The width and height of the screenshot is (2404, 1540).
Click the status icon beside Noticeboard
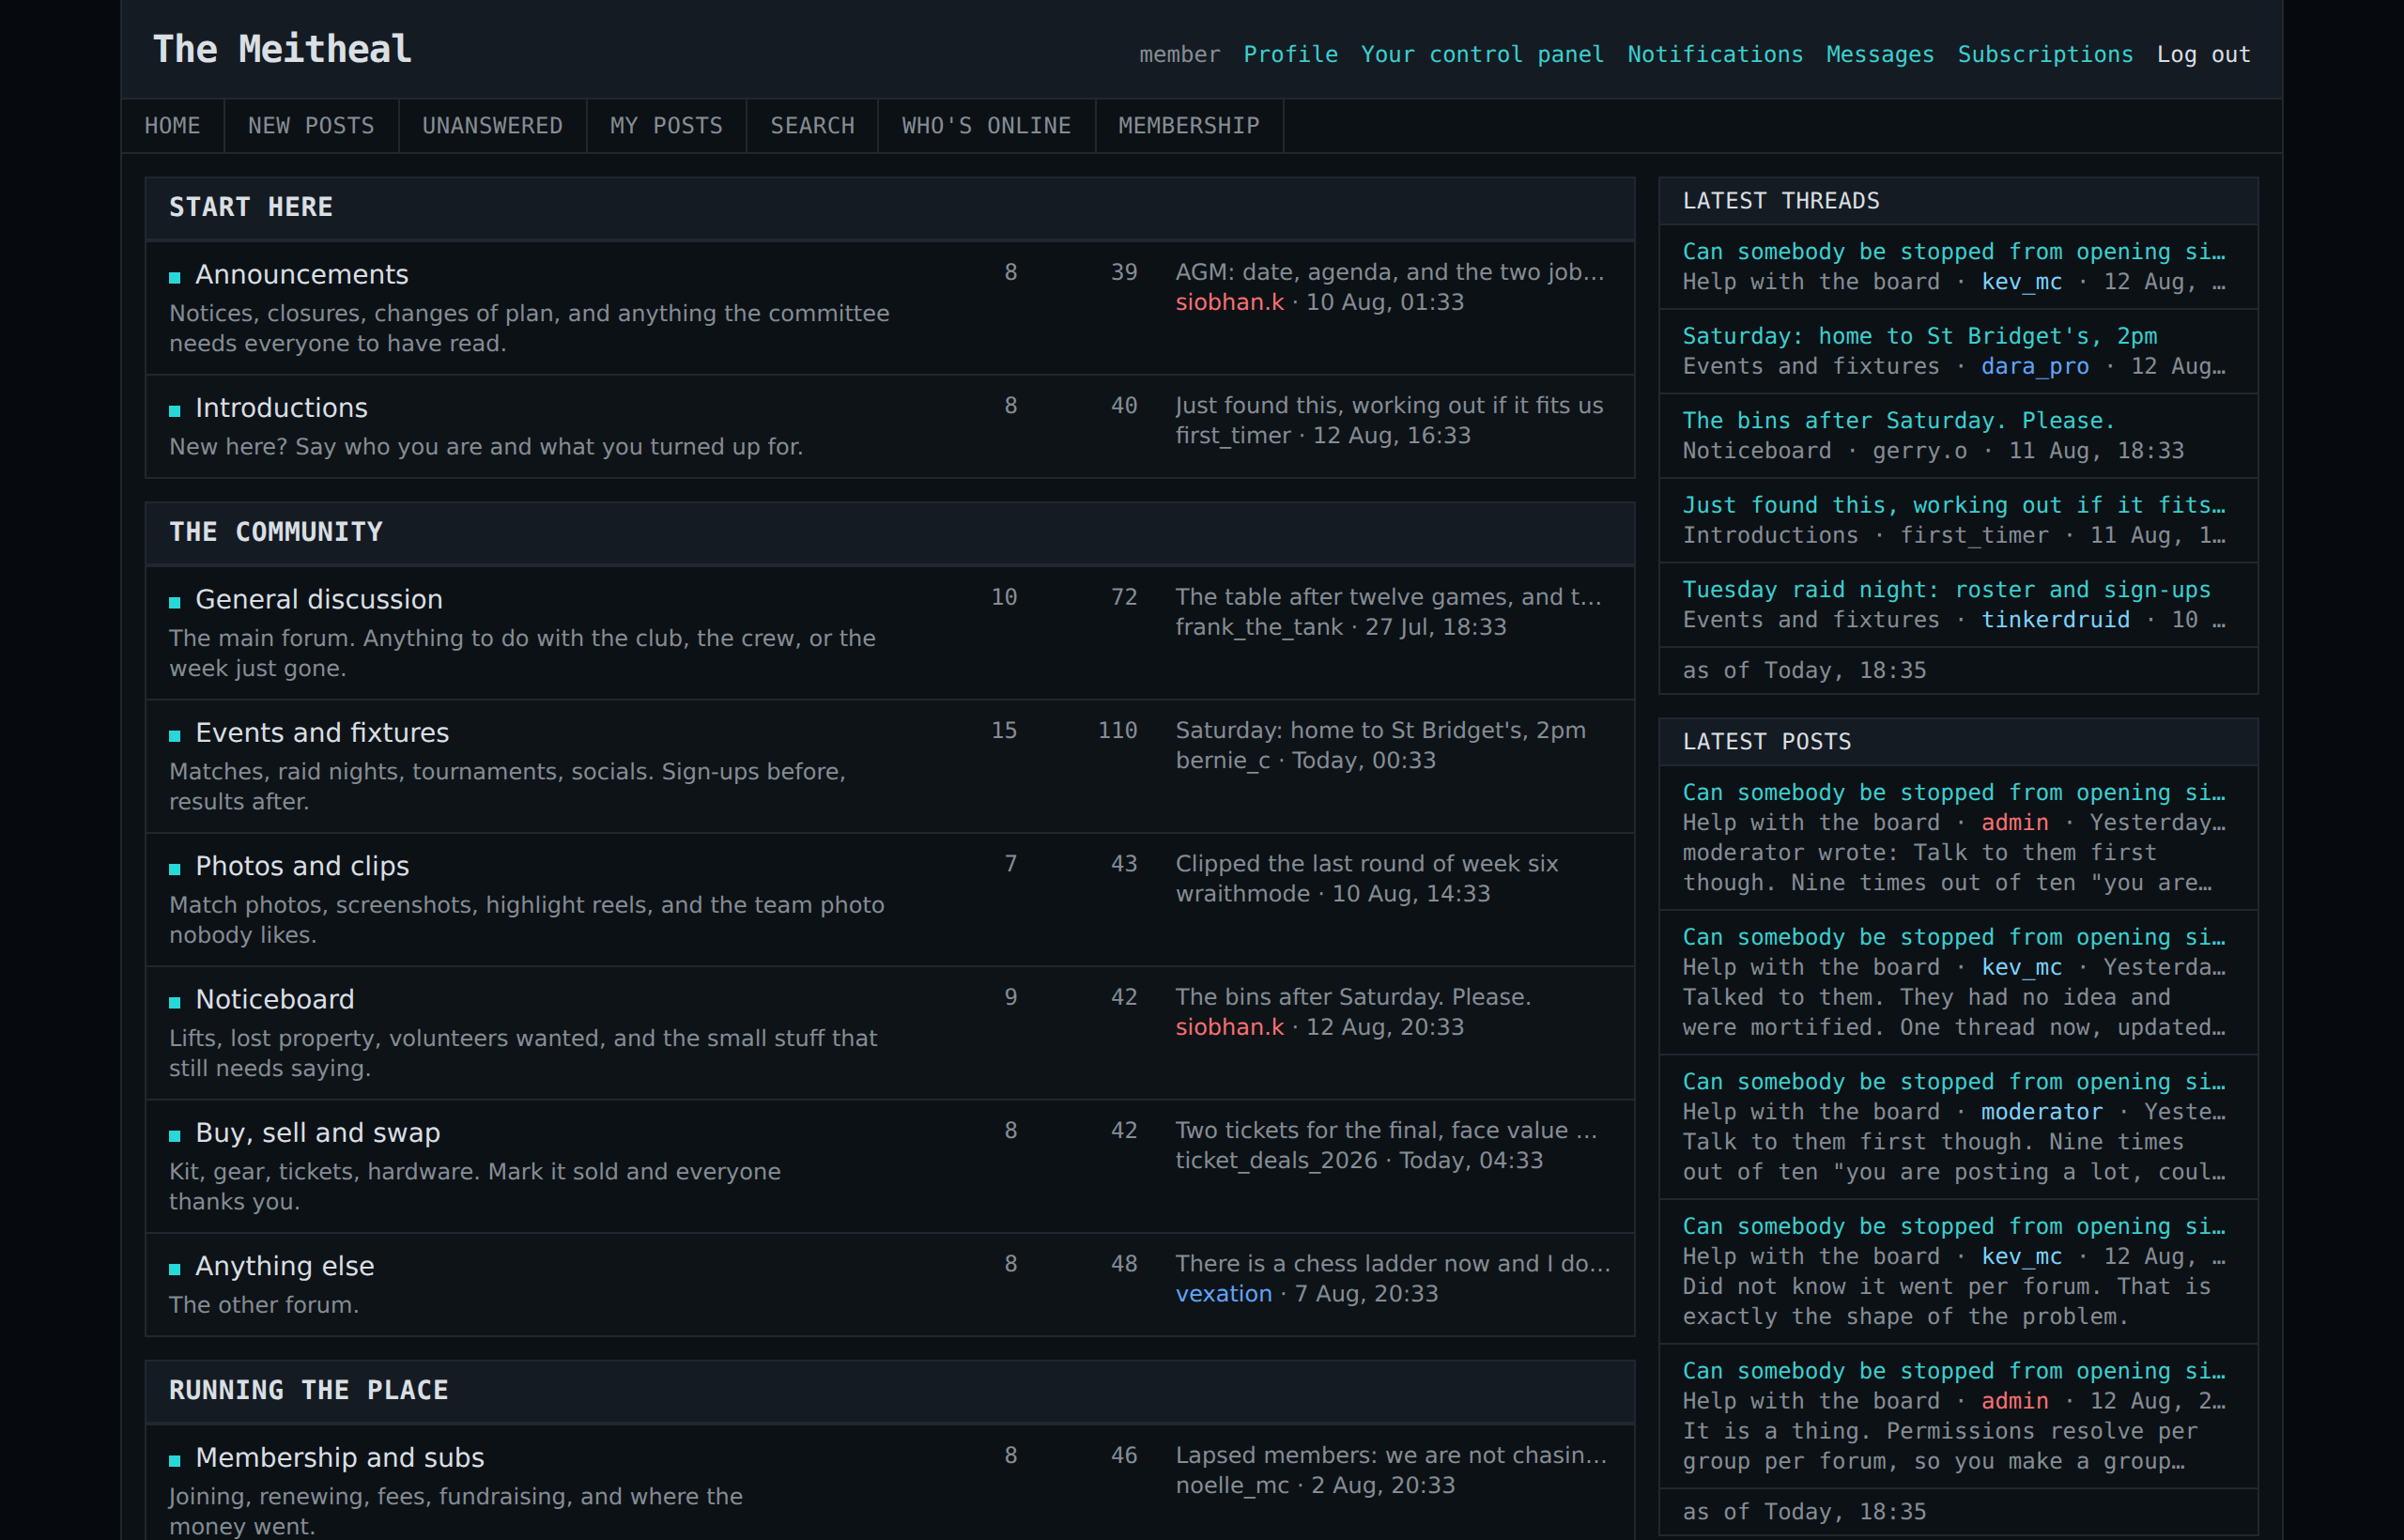[x=175, y=1002]
